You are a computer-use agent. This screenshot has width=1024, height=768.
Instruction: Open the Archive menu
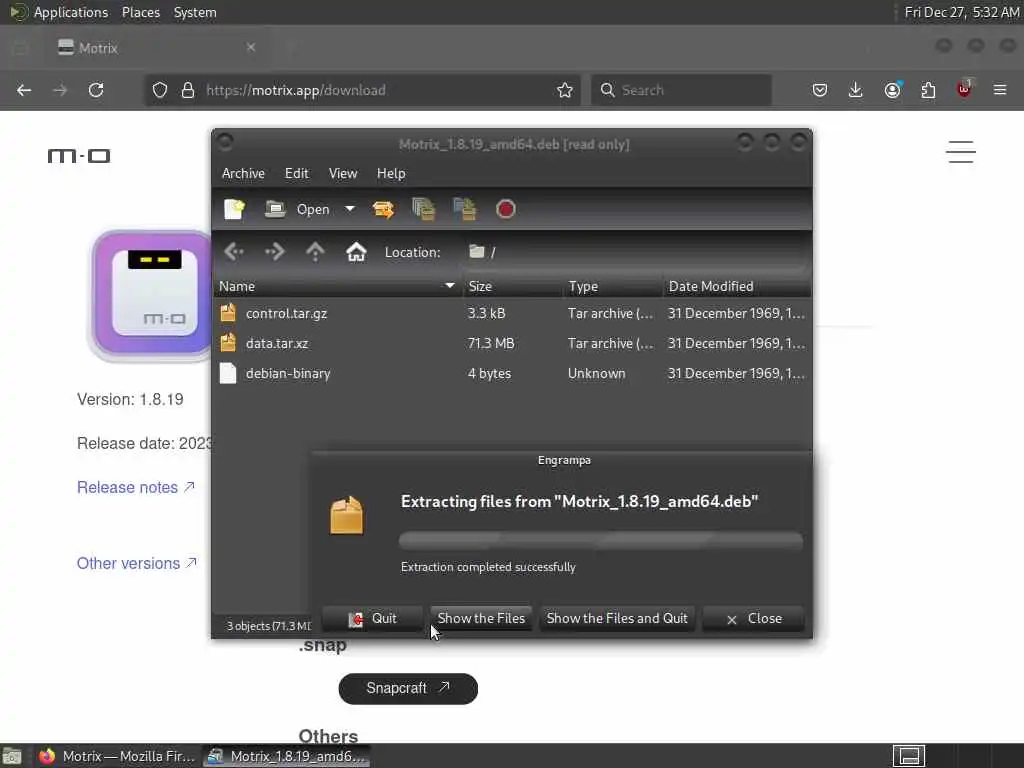[243, 173]
